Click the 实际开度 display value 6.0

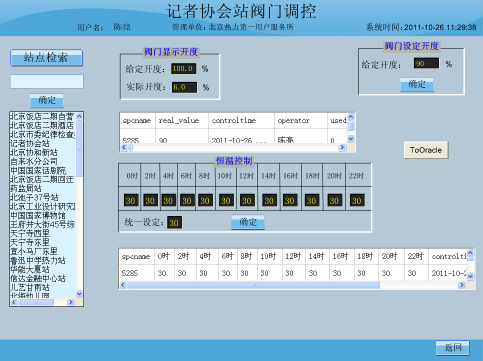click(x=184, y=87)
